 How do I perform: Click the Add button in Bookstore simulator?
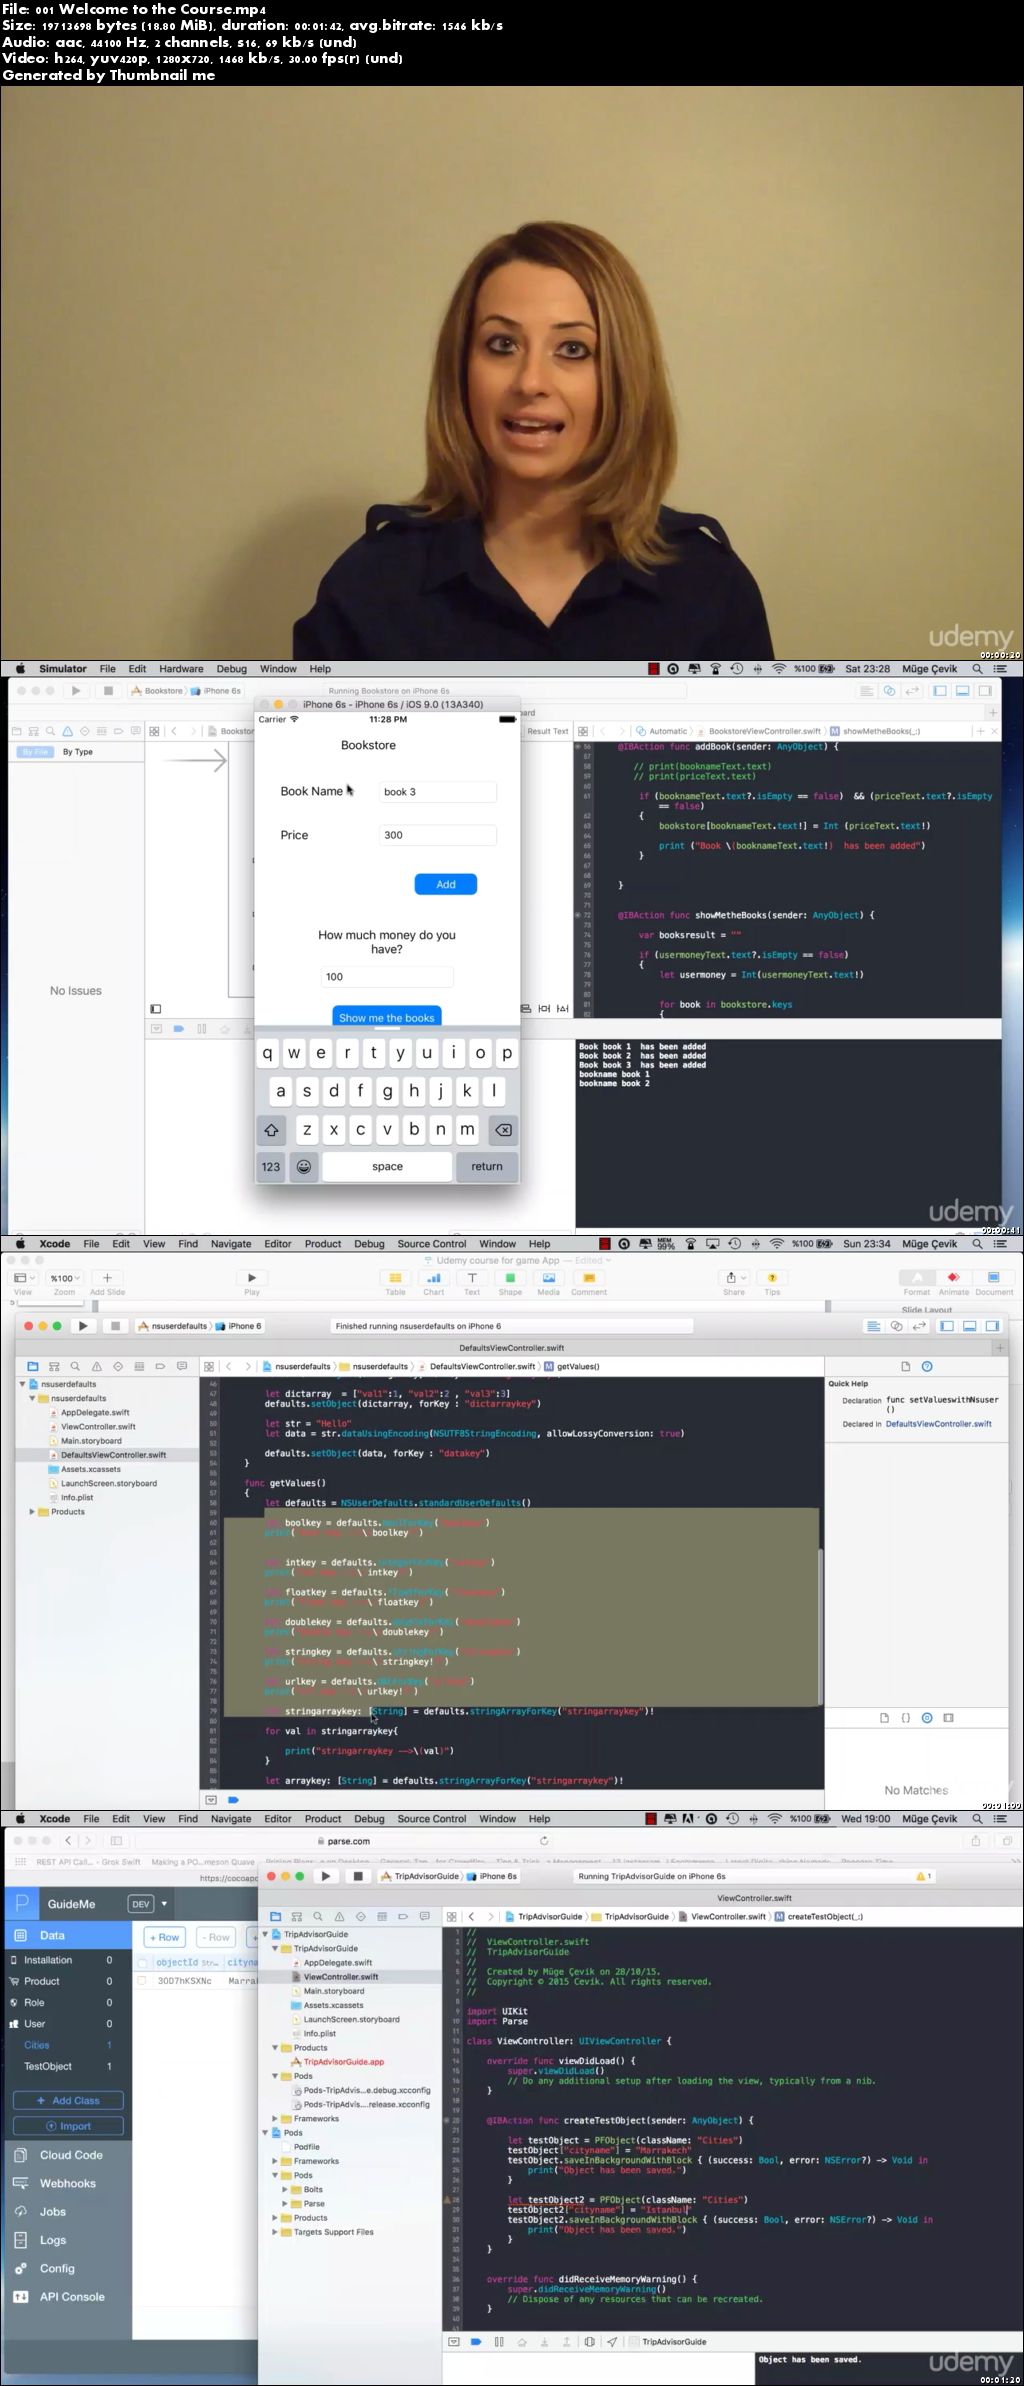click(x=446, y=884)
